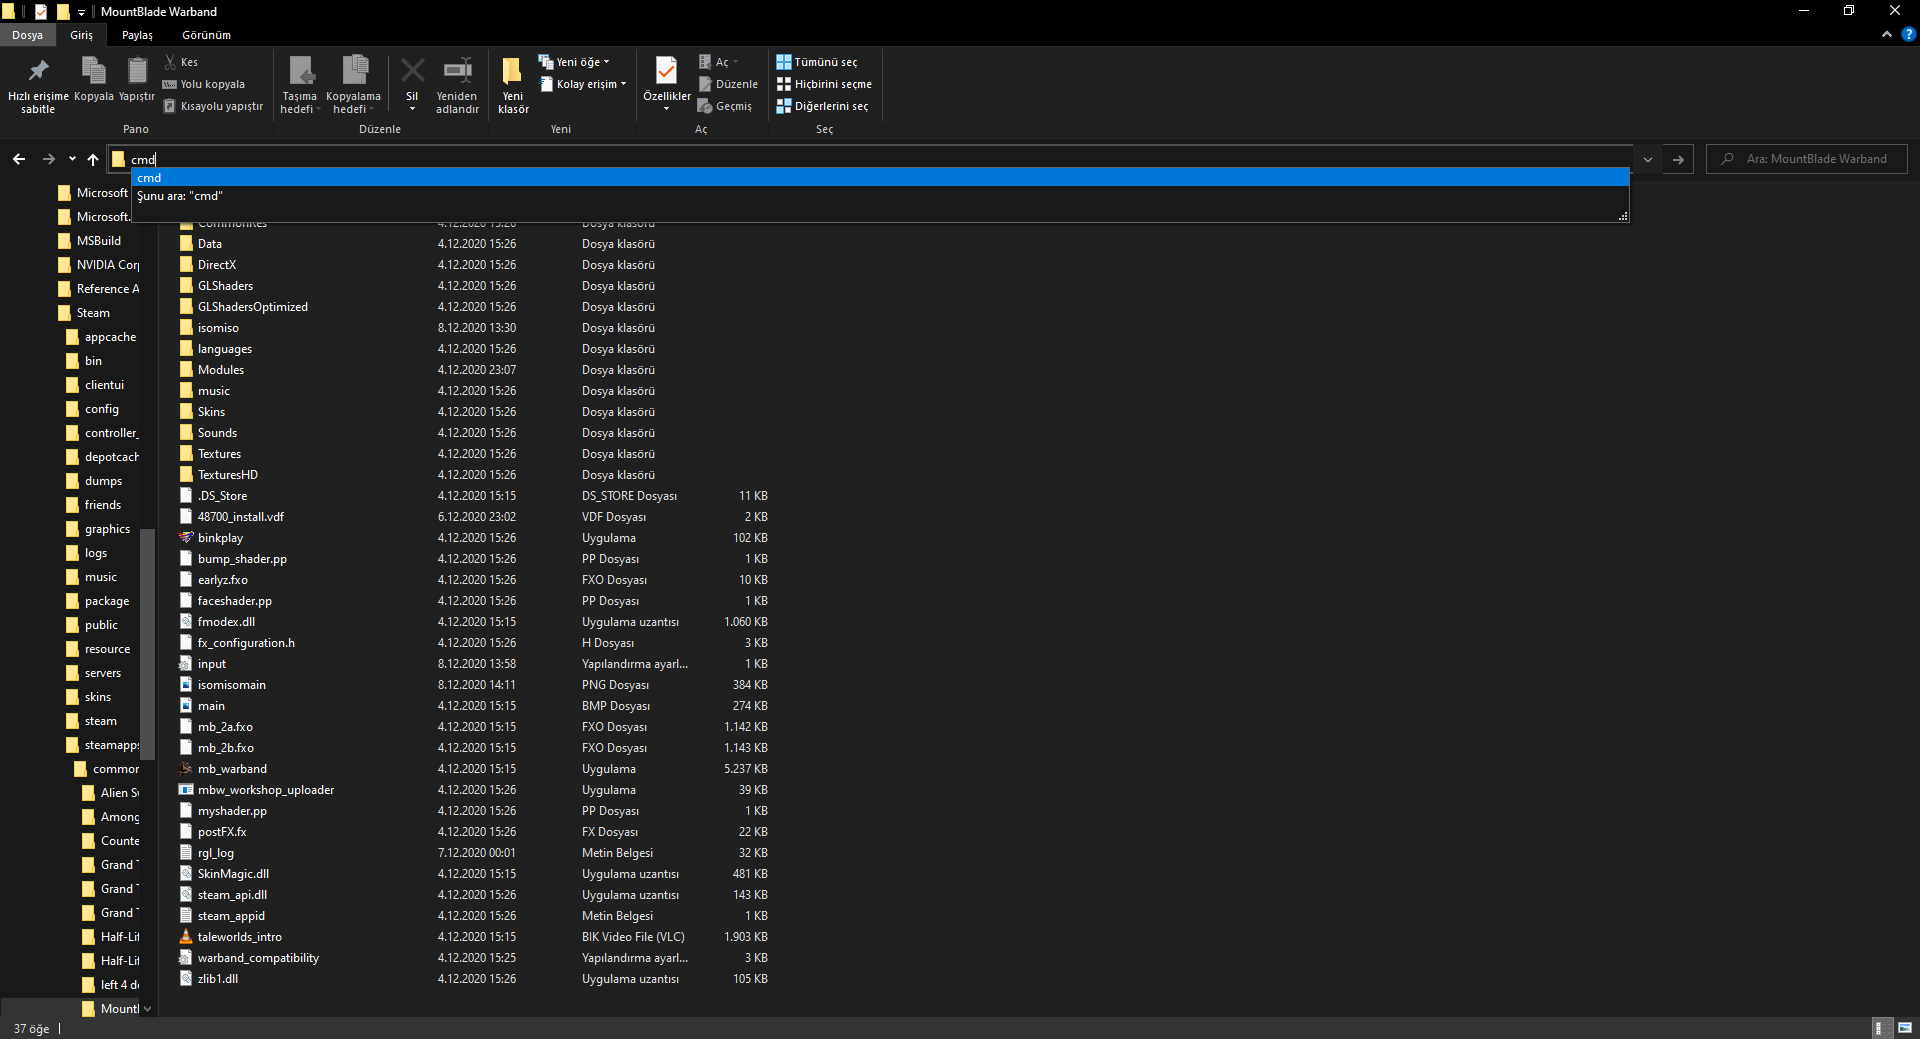
Task: Paste shortcut with Kısayolu yapıştır
Action: [213, 106]
